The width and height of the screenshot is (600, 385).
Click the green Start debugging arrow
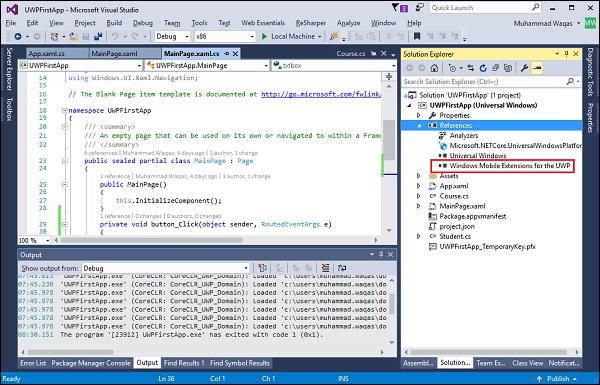coord(264,36)
